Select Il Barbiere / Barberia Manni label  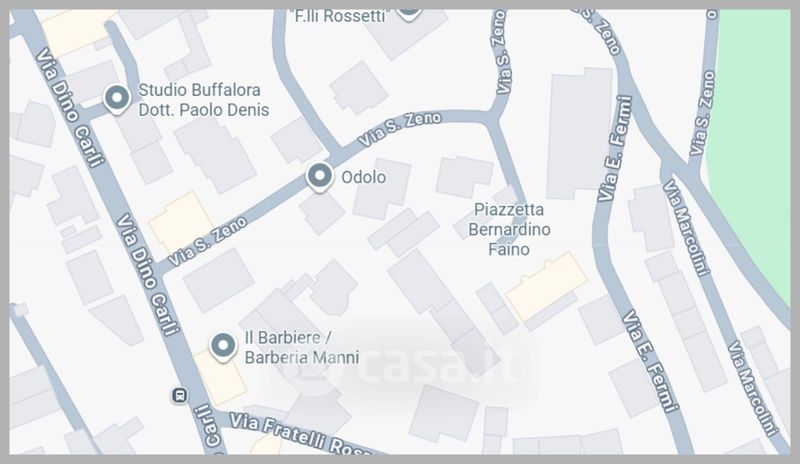(302, 347)
